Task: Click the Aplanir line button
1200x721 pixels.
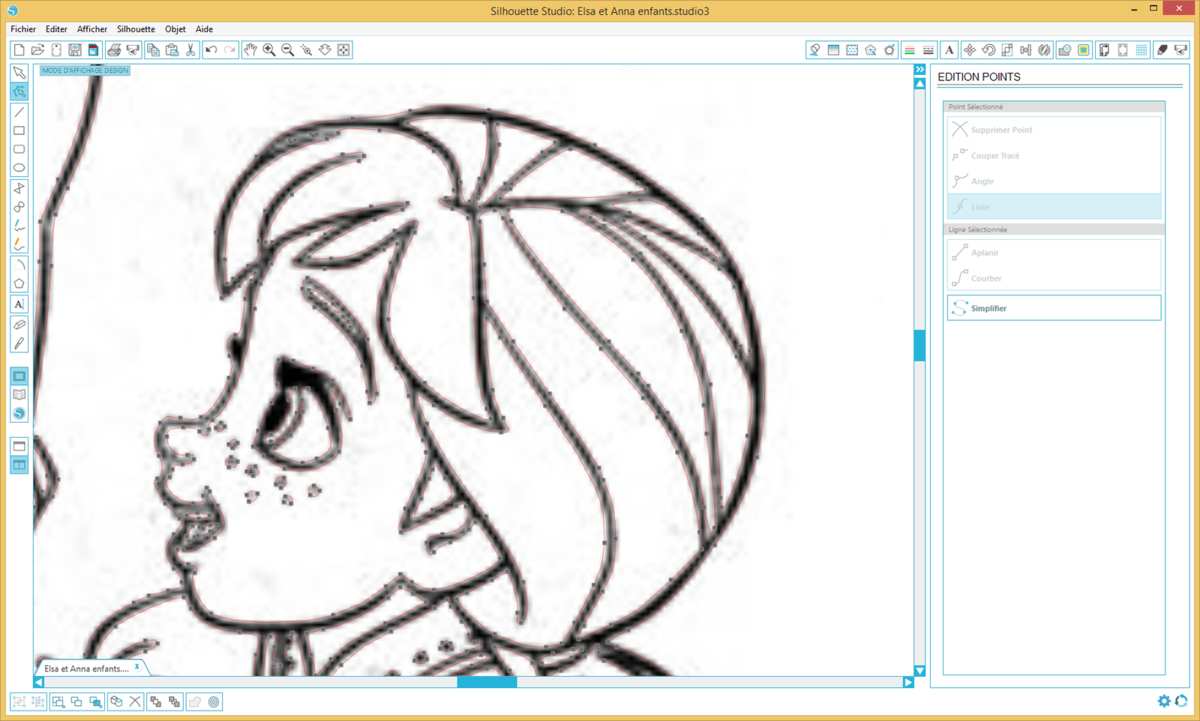Action: pyautogui.click(x=1054, y=253)
